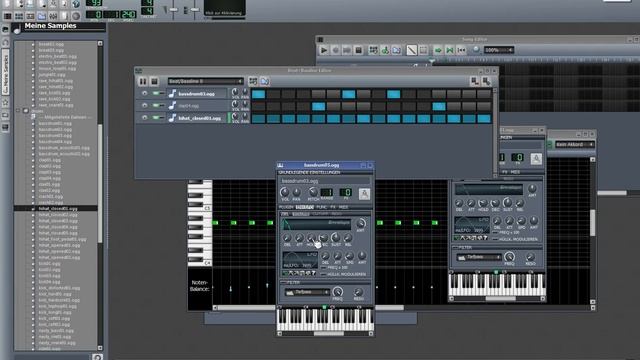Remove steps in Beat+Bassline Editor
The image size is (640, 360).
474,81
